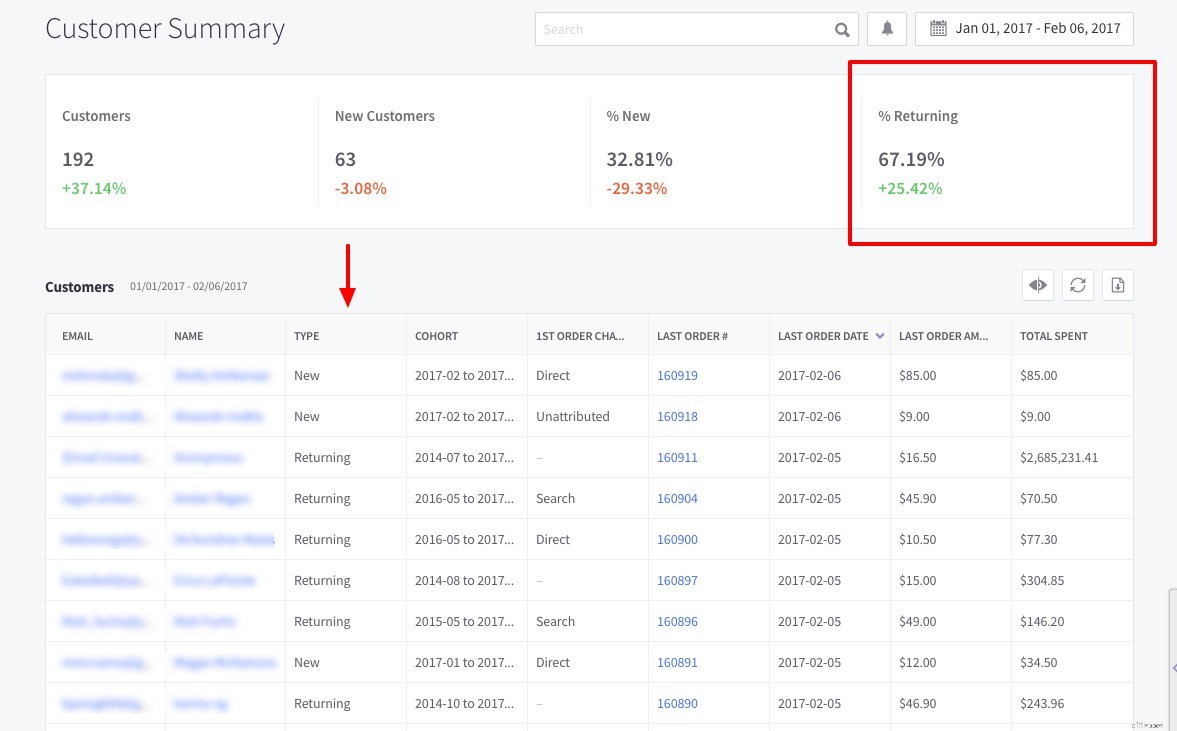The width and height of the screenshot is (1177, 731).
Task: Open the column visibility eye icon
Action: tap(1037, 285)
